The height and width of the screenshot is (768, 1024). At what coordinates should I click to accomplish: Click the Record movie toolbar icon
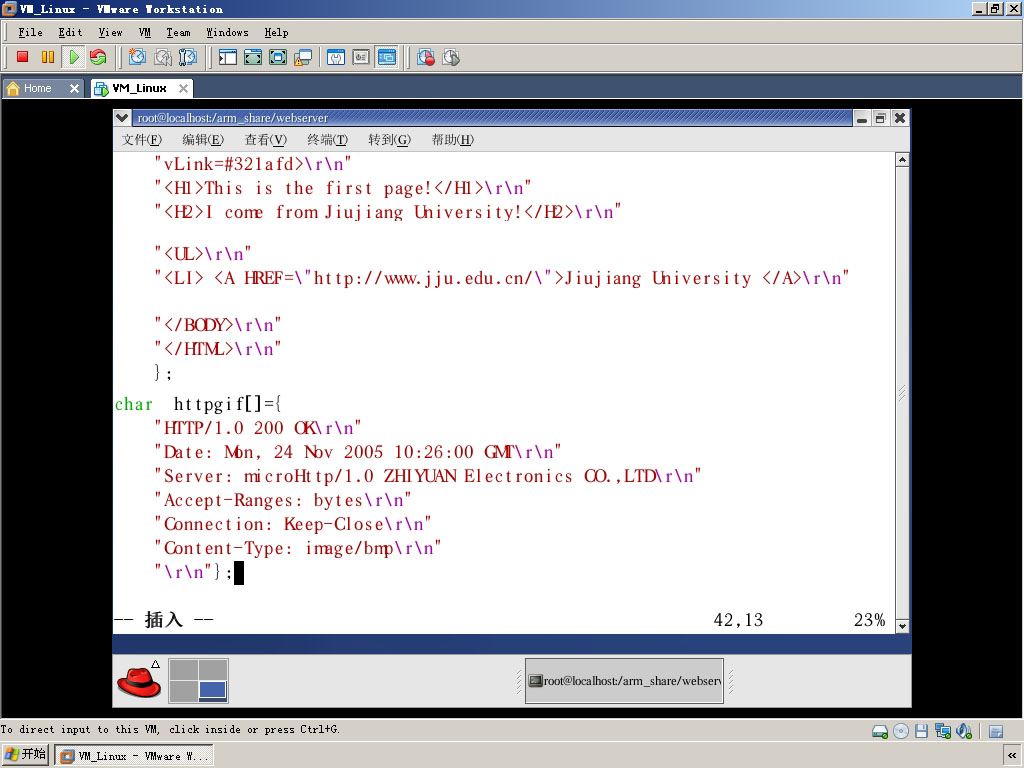pos(426,57)
